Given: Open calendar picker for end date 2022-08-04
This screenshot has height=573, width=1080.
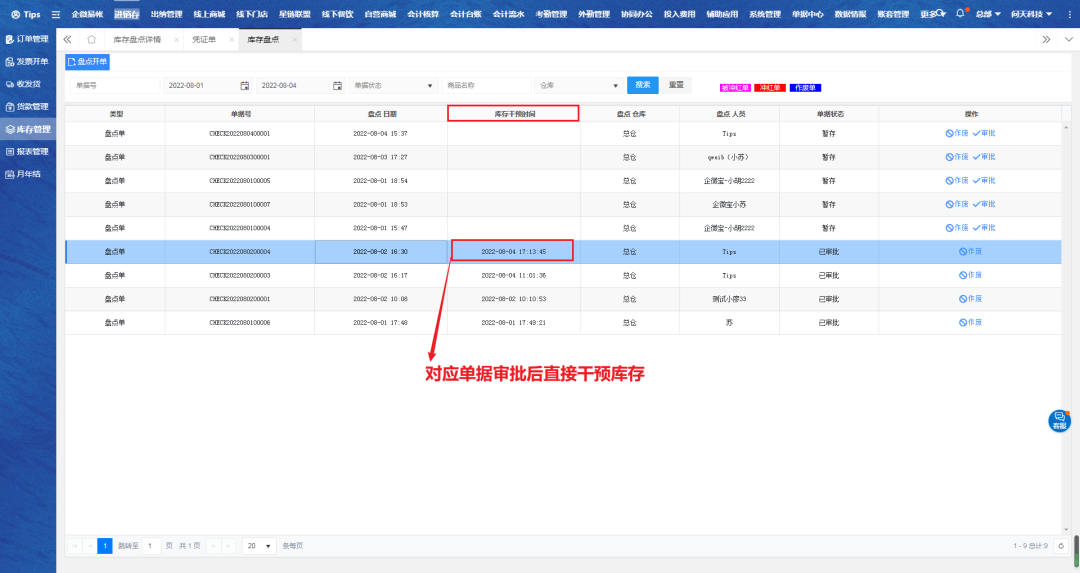Looking at the screenshot, I should [337, 85].
